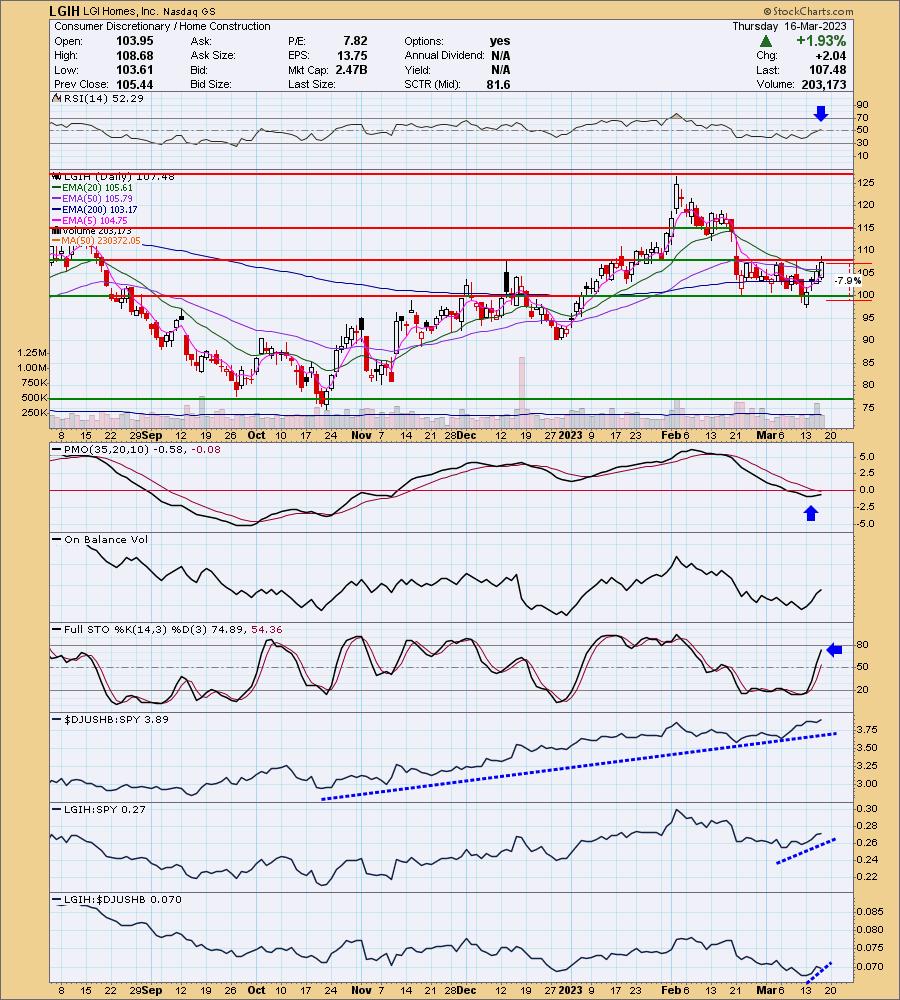Image resolution: width=900 pixels, height=1000 pixels.
Task: Click the Options value 'yes'
Action: click(500, 41)
